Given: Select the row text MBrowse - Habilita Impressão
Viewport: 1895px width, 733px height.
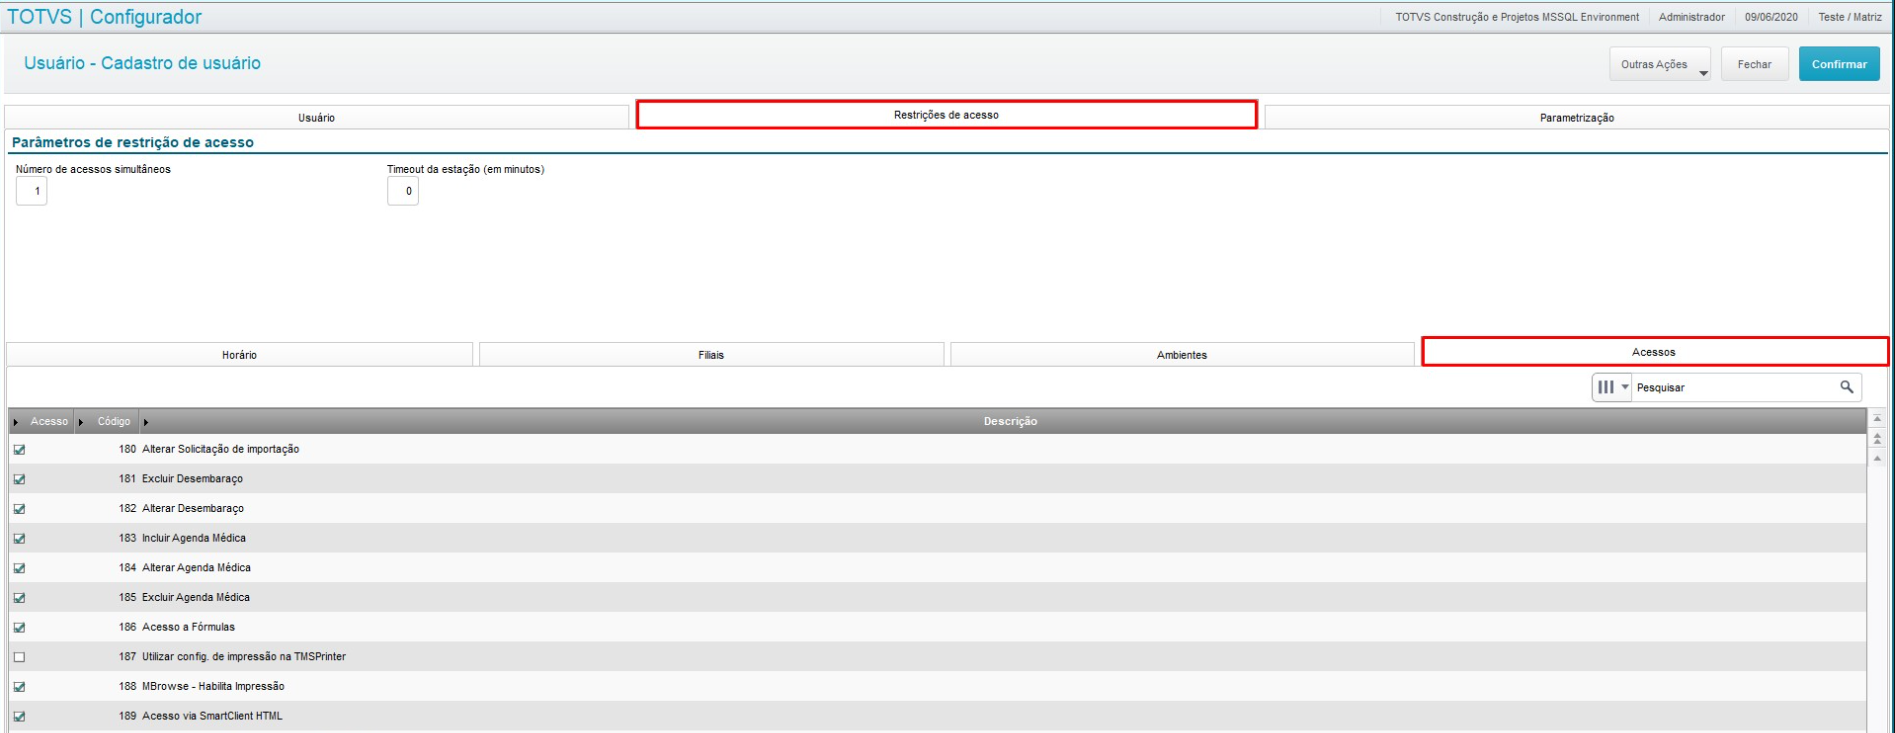Looking at the screenshot, I should 213,687.
